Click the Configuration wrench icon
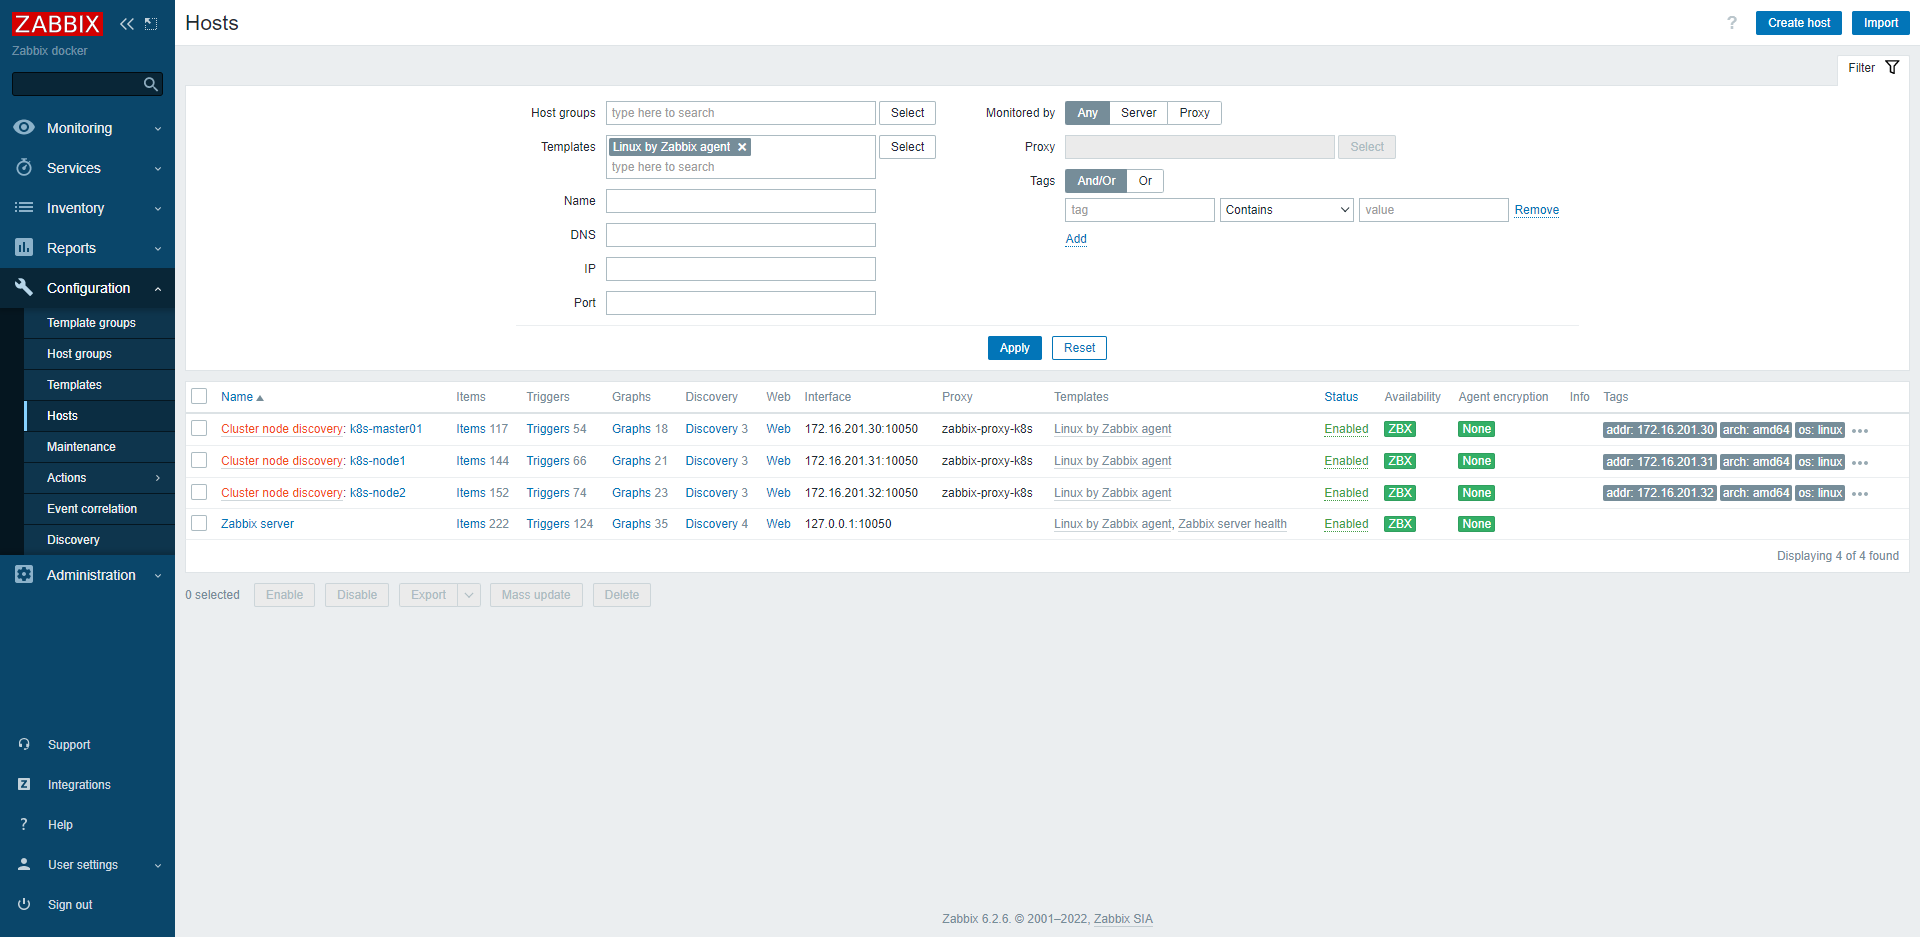 click(24, 287)
